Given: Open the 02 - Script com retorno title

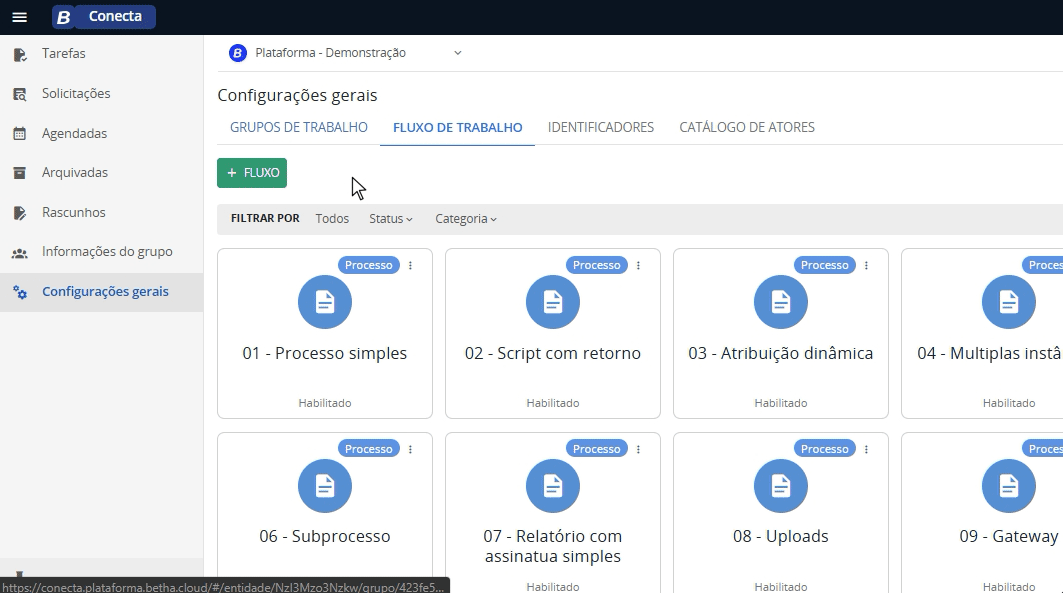Looking at the screenshot, I should [553, 354].
